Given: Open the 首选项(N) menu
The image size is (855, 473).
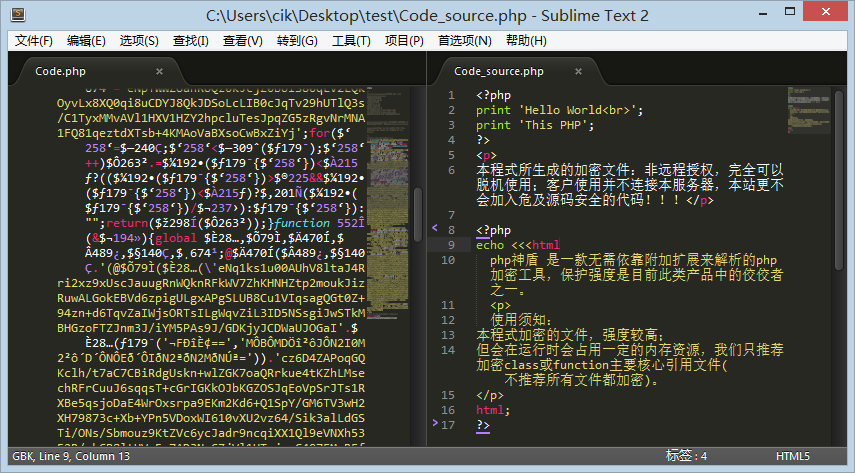Looking at the screenshot, I should [465, 41].
